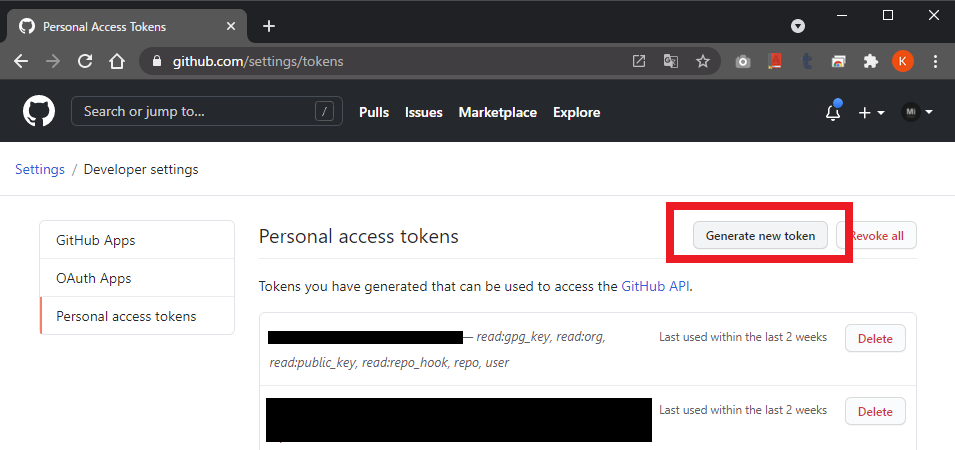The image size is (955, 450).
Task: Click the translate page icon
Action: pos(671,62)
